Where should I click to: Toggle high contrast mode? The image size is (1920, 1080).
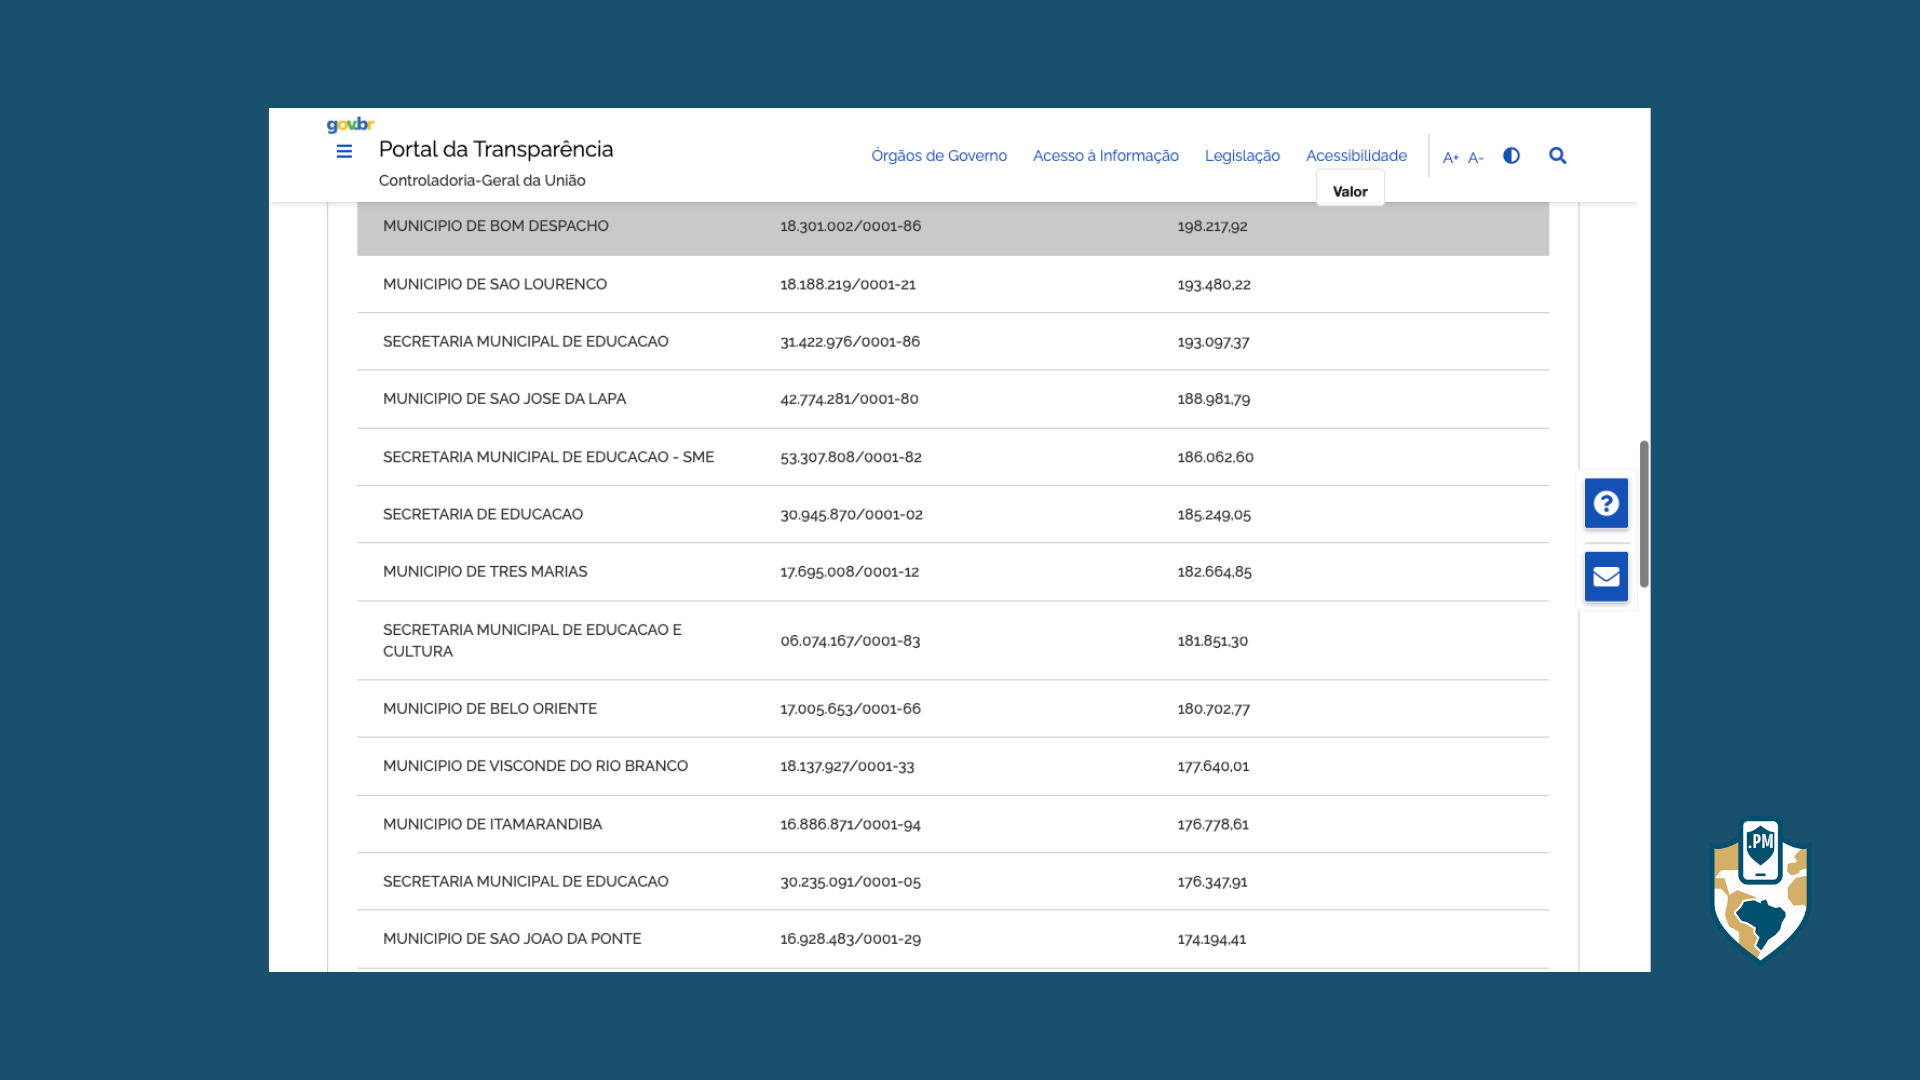tap(1511, 156)
